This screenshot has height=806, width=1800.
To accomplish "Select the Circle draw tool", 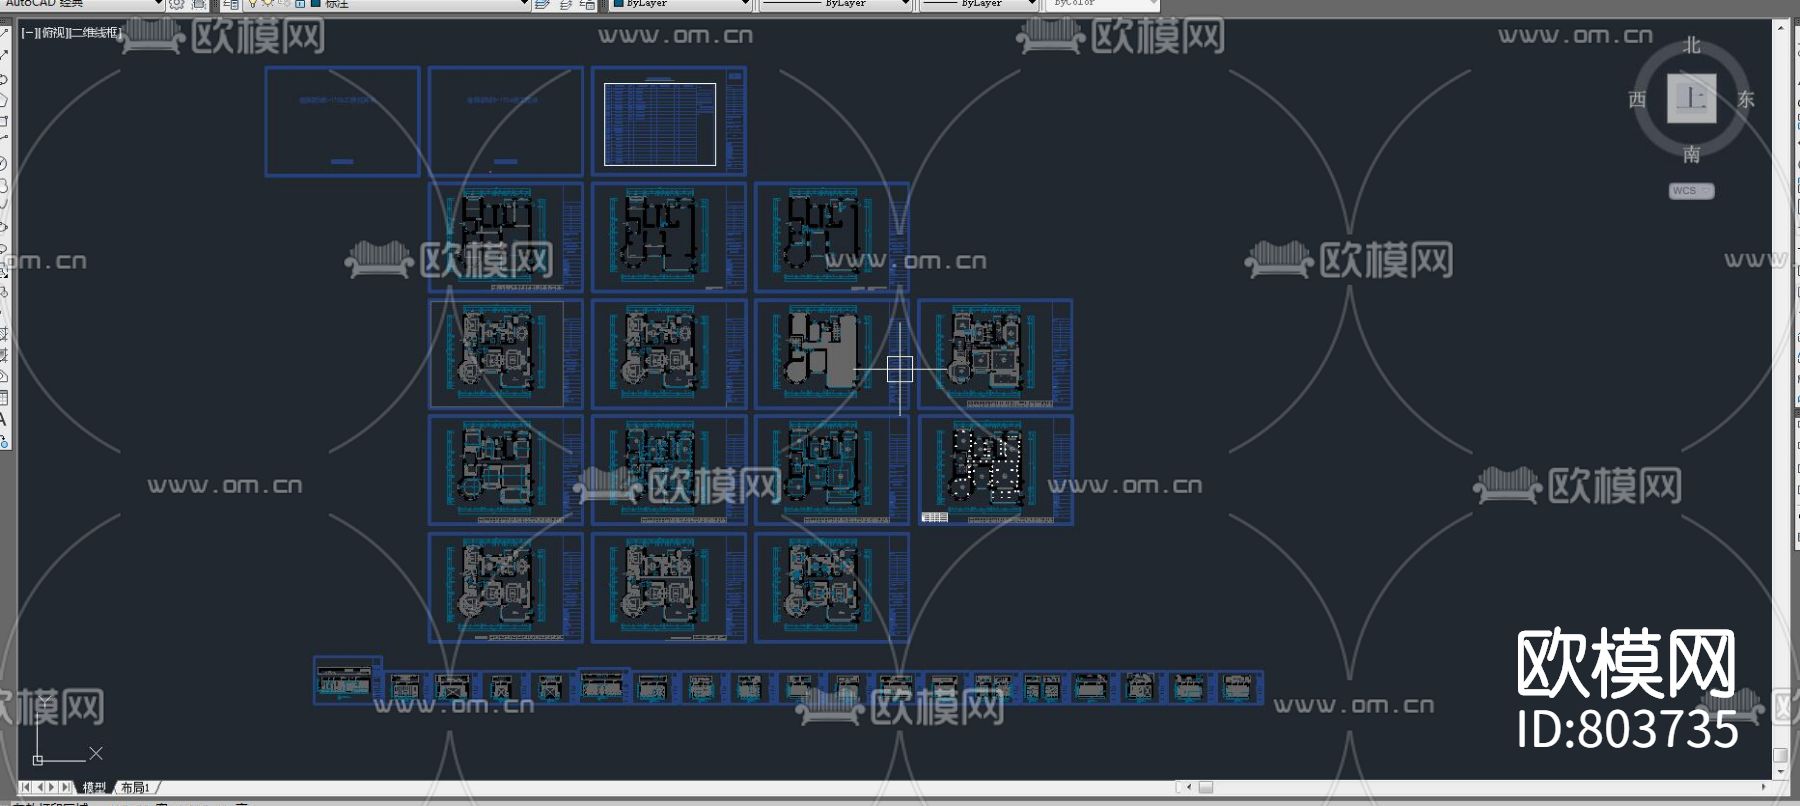I will click(x=4, y=164).
